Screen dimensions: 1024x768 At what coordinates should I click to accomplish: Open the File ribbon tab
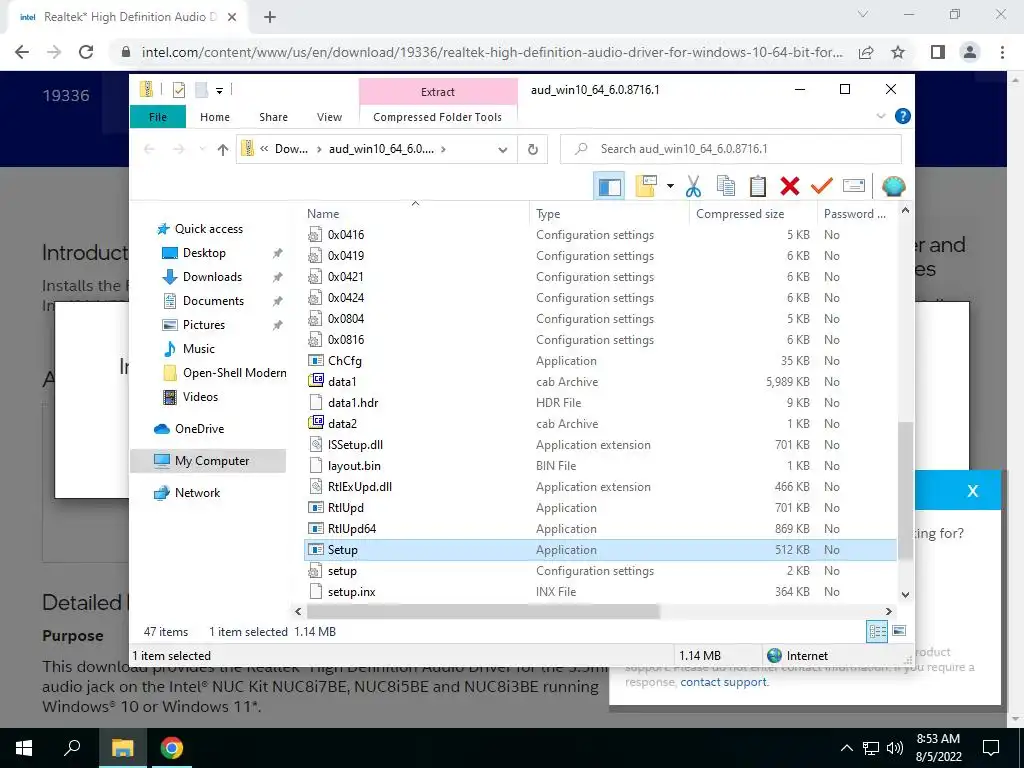pyautogui.click(x=158, y=117)
